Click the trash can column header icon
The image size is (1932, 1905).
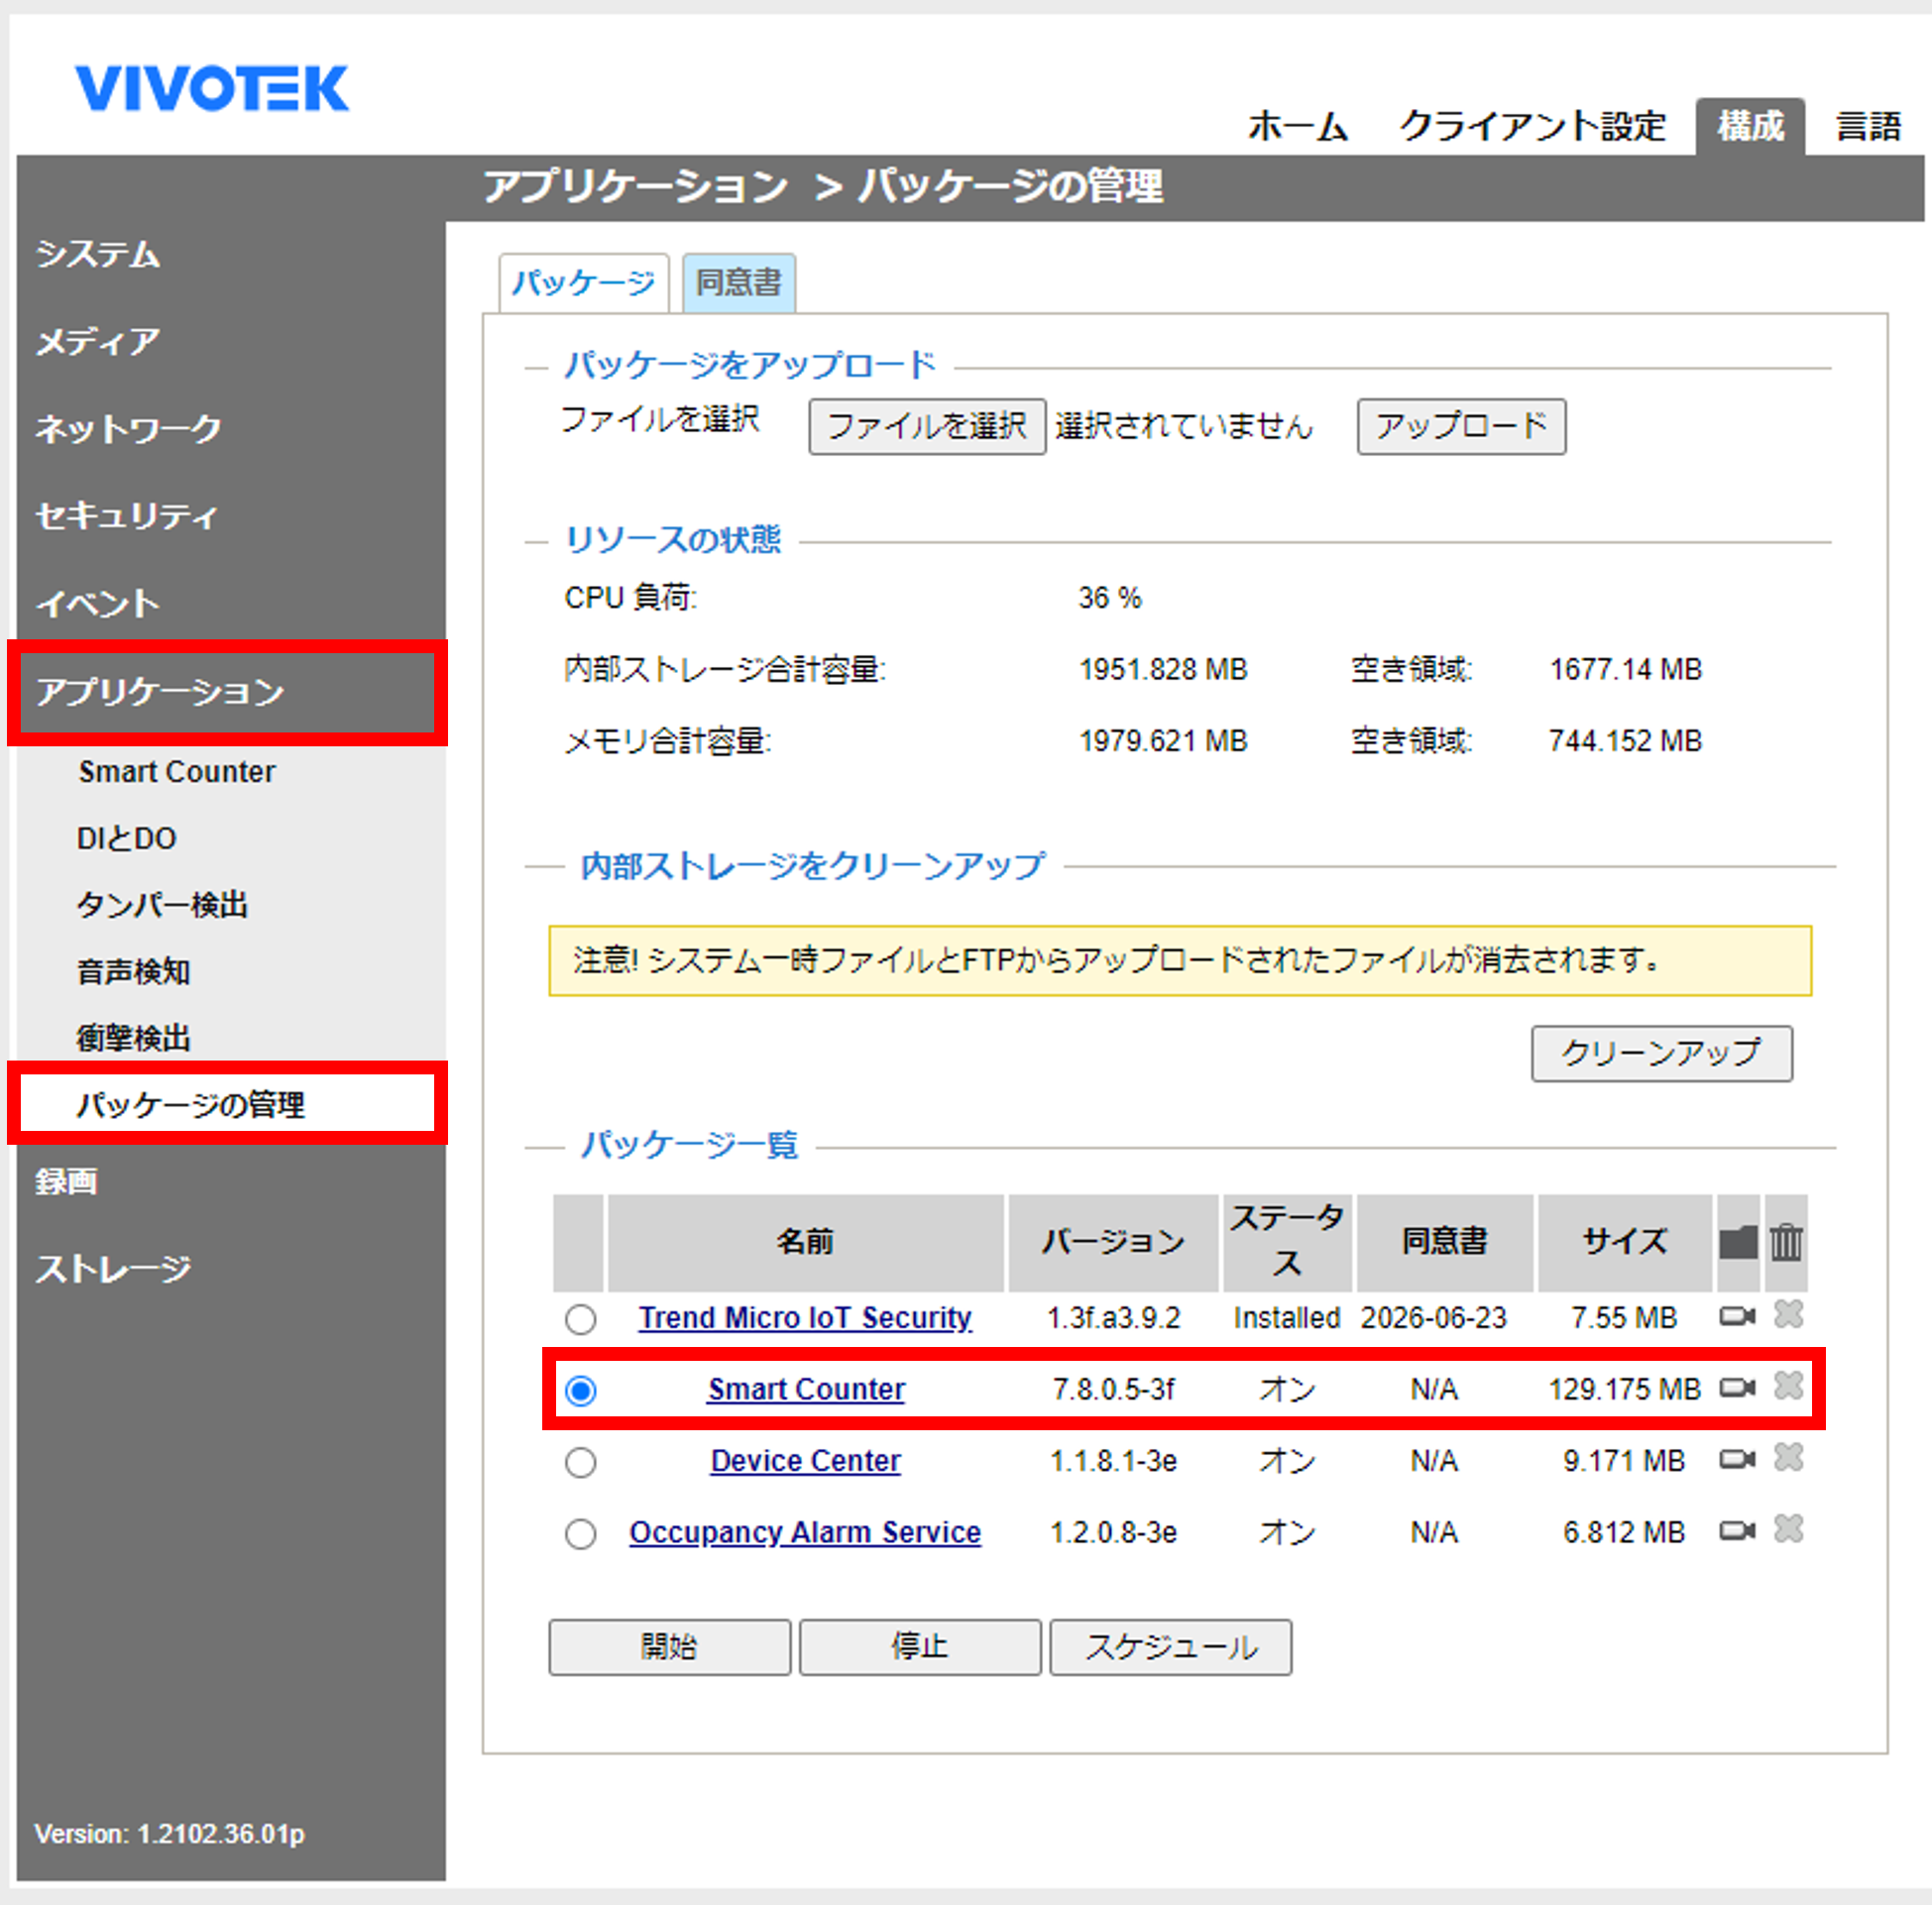point(1786,1242)
